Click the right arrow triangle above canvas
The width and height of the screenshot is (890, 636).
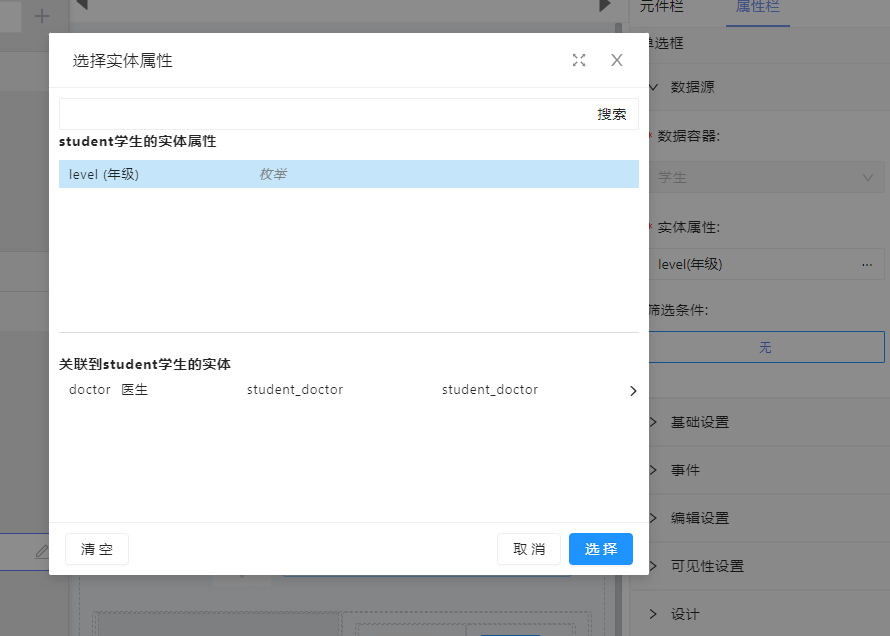(604, 5)
